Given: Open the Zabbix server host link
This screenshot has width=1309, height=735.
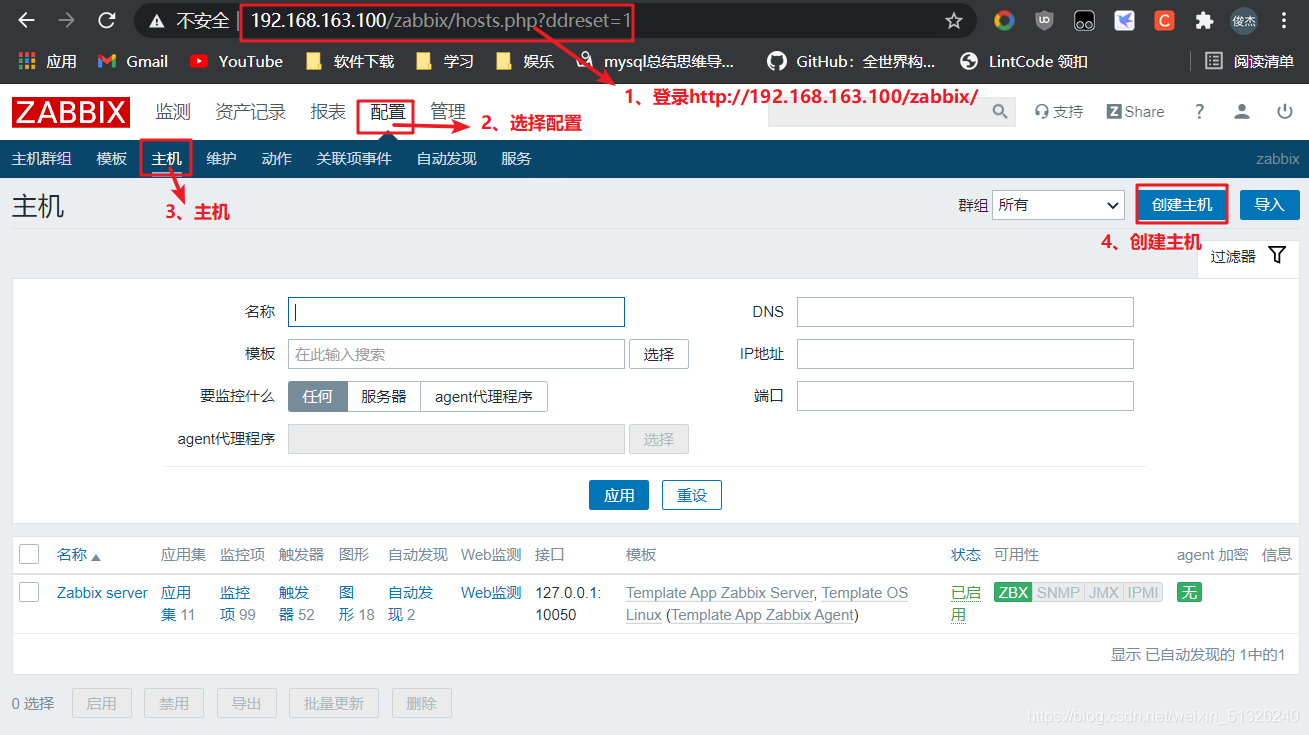Looking at the screenshot, I should (x=102, y=592).
